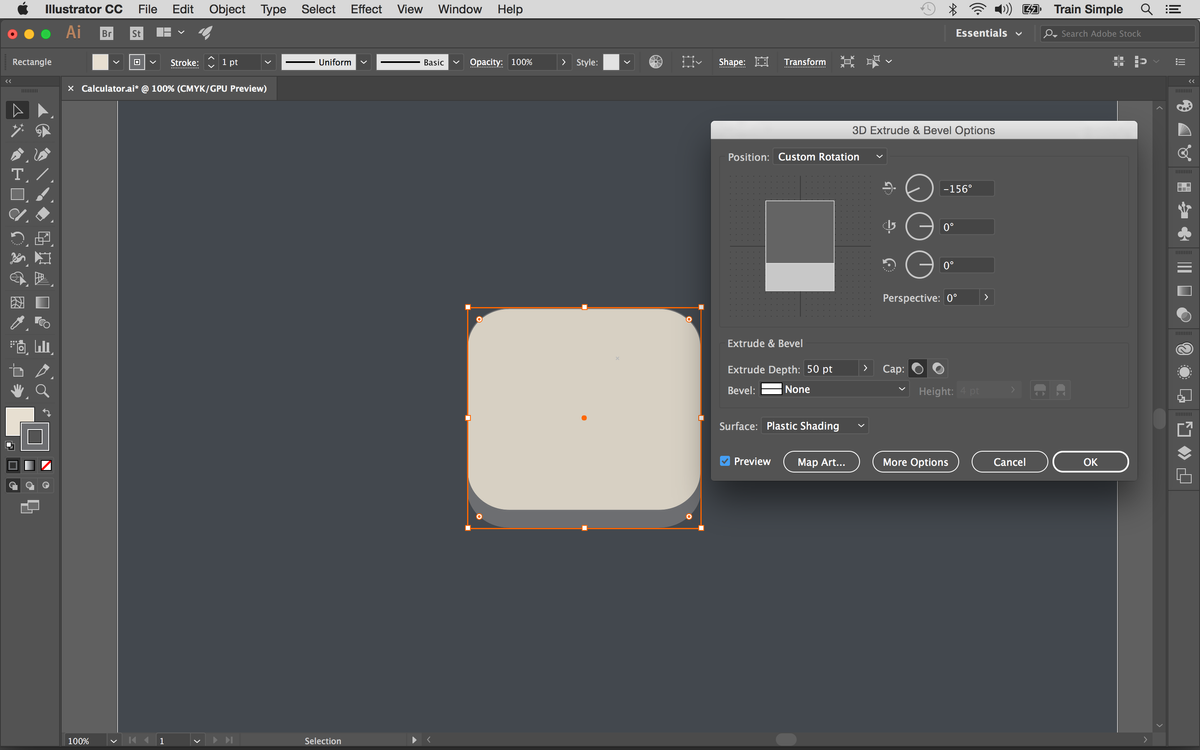The height and width of the screenshot is (750, 1200).
Task: Open the Position dropdown showing Custom Rotation
Action: 830,156
